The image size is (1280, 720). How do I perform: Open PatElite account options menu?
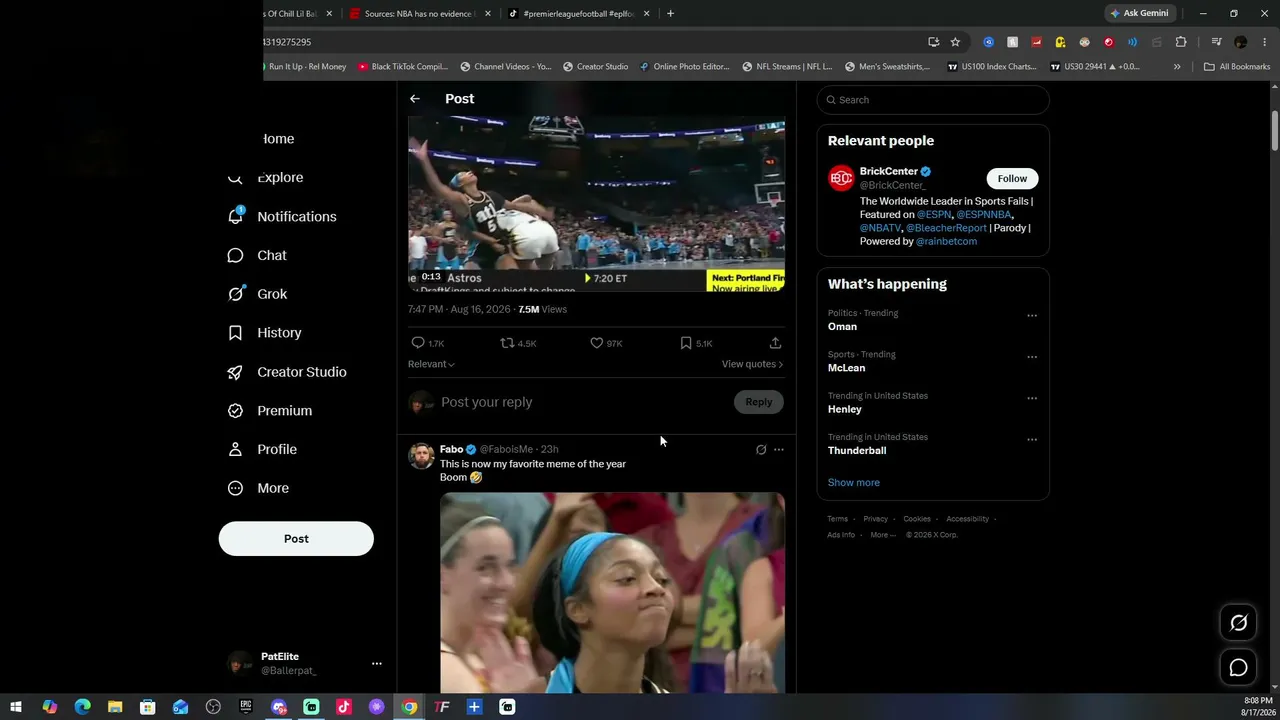(x=376, y=663)
